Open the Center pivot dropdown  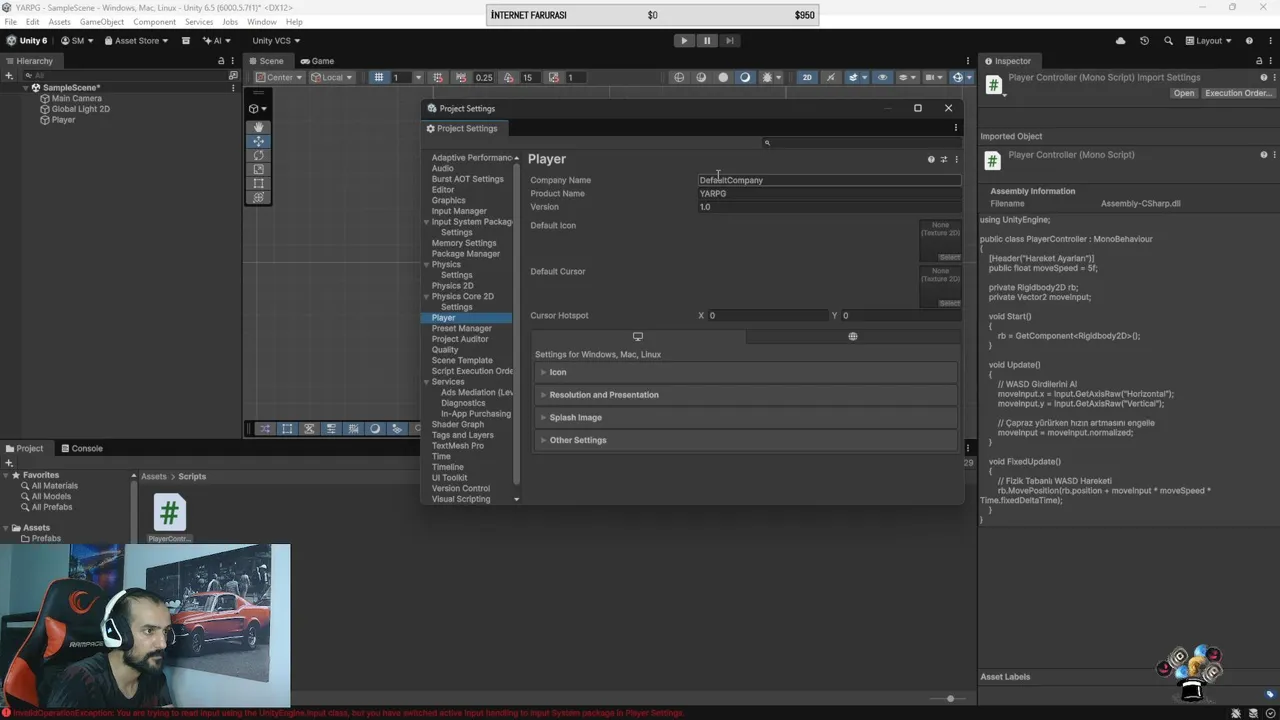[278, 77]
